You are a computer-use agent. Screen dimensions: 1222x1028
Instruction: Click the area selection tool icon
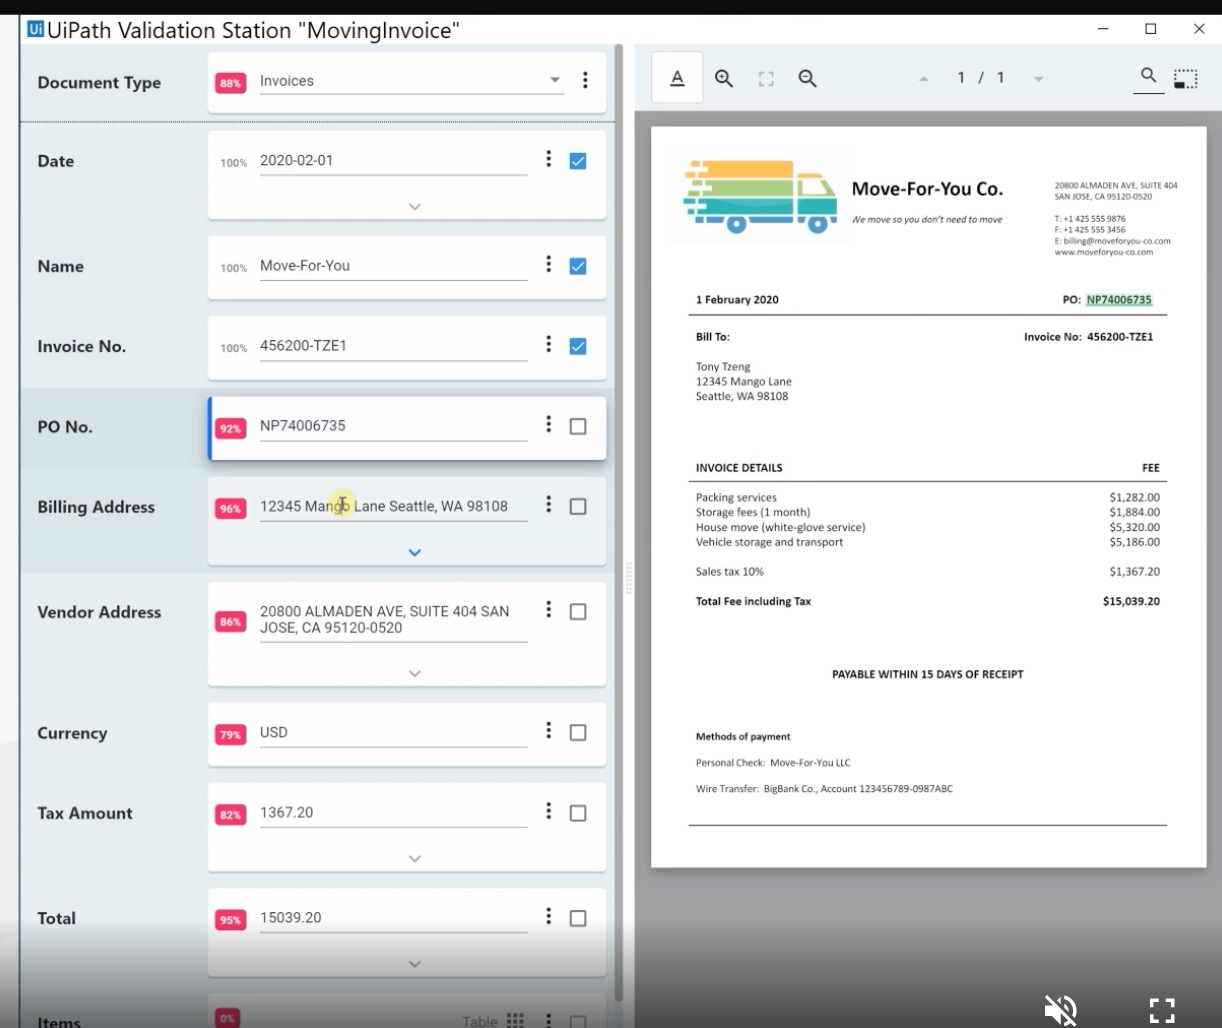[1186, 79]
